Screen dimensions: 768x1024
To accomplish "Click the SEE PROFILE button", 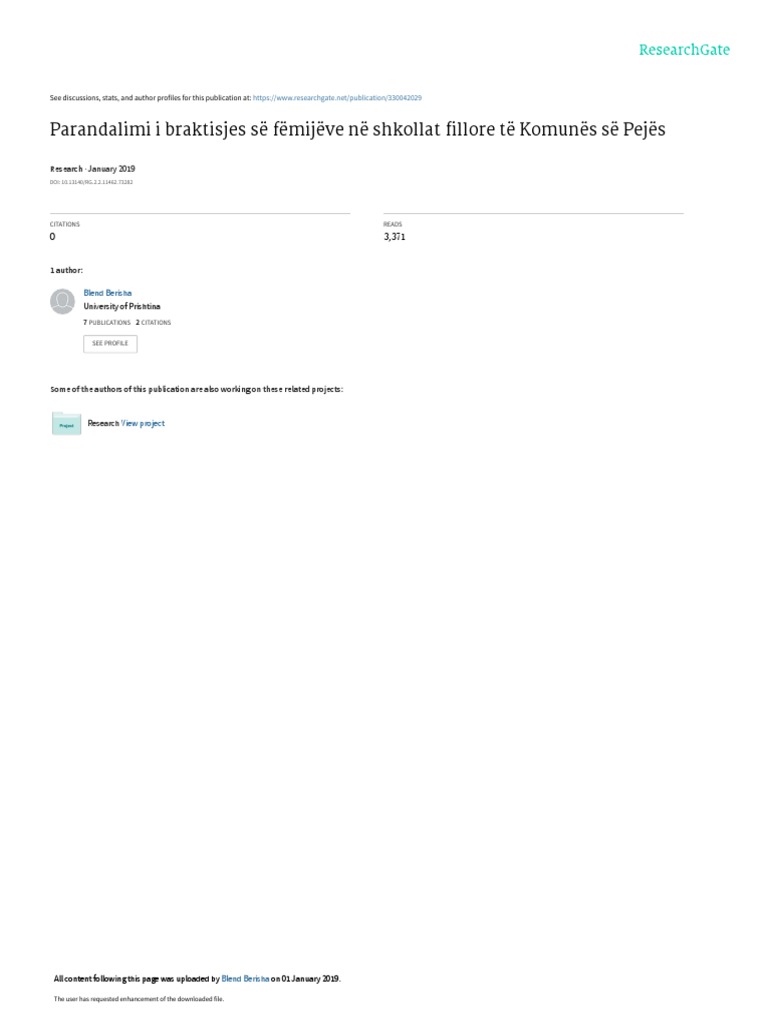I will (x=110, y=344).
